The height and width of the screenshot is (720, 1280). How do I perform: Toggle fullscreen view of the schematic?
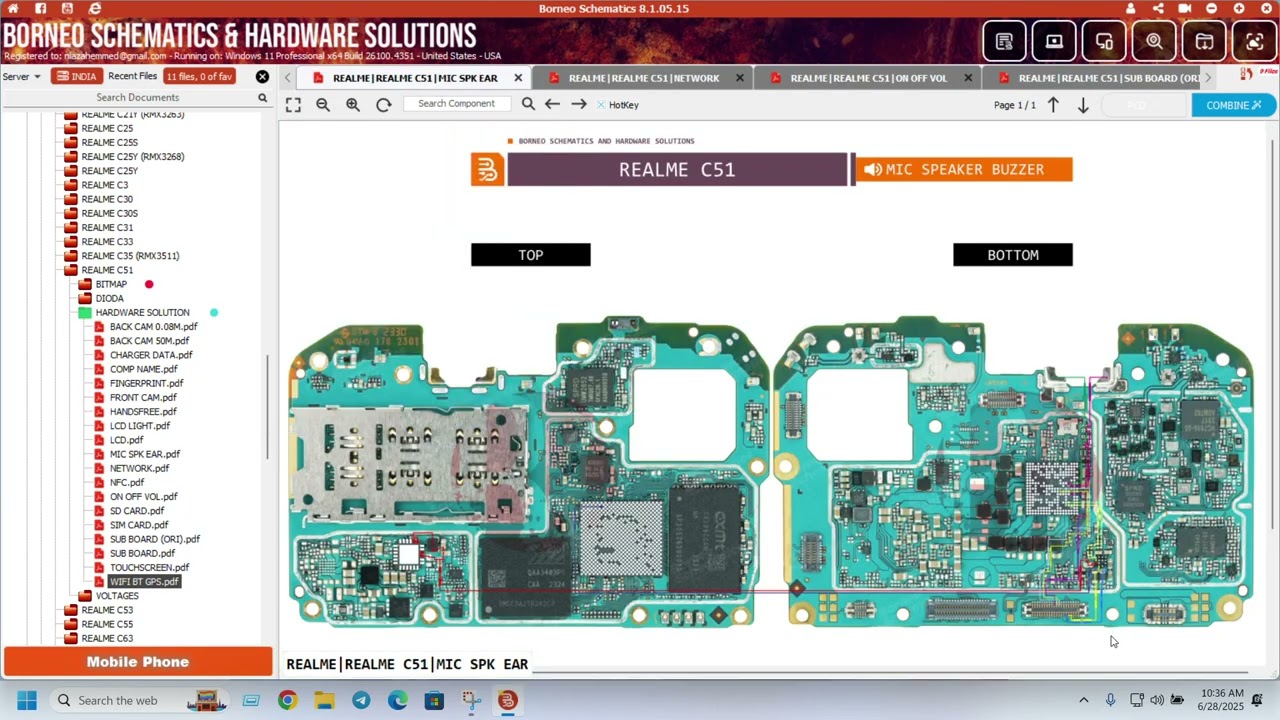[293, 104]
